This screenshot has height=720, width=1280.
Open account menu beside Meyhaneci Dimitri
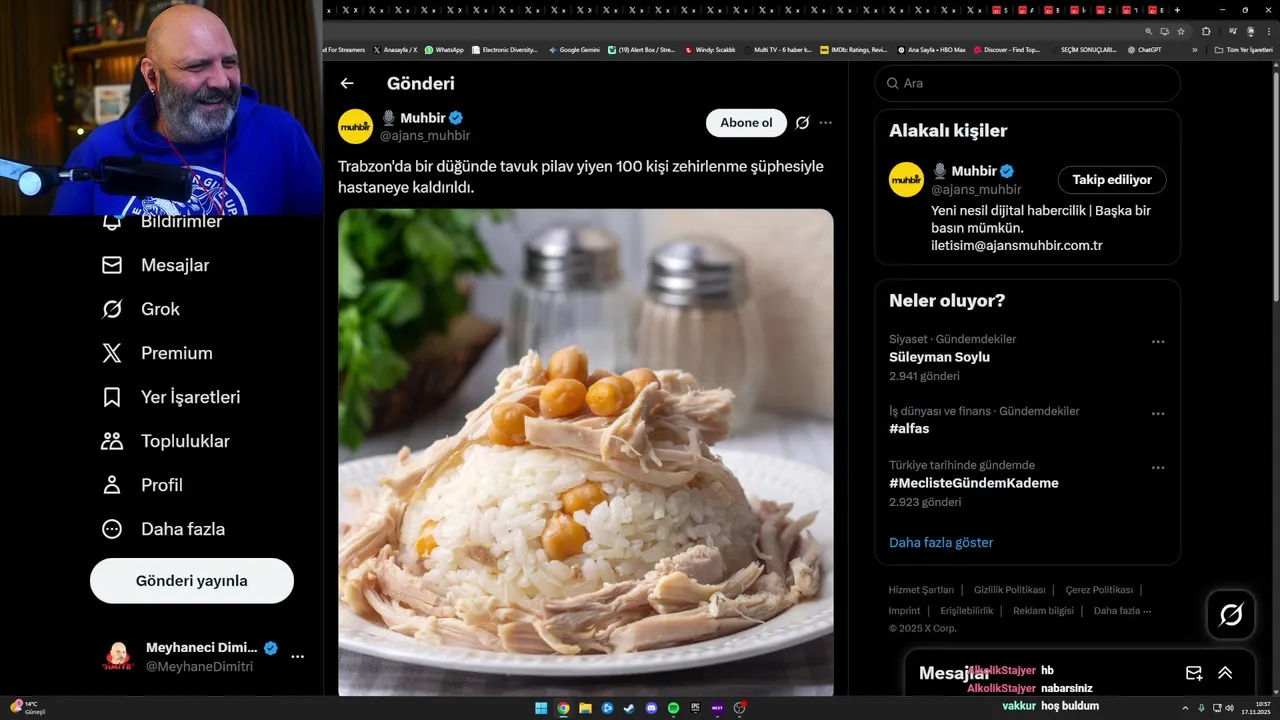tap(297, 657)
